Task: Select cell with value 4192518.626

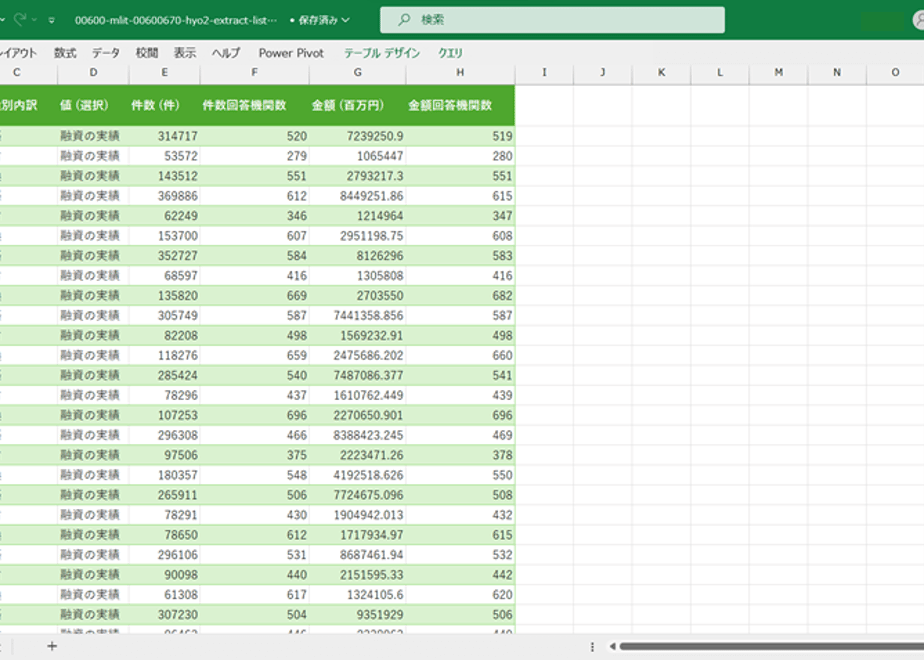Action: click(358, 475)
